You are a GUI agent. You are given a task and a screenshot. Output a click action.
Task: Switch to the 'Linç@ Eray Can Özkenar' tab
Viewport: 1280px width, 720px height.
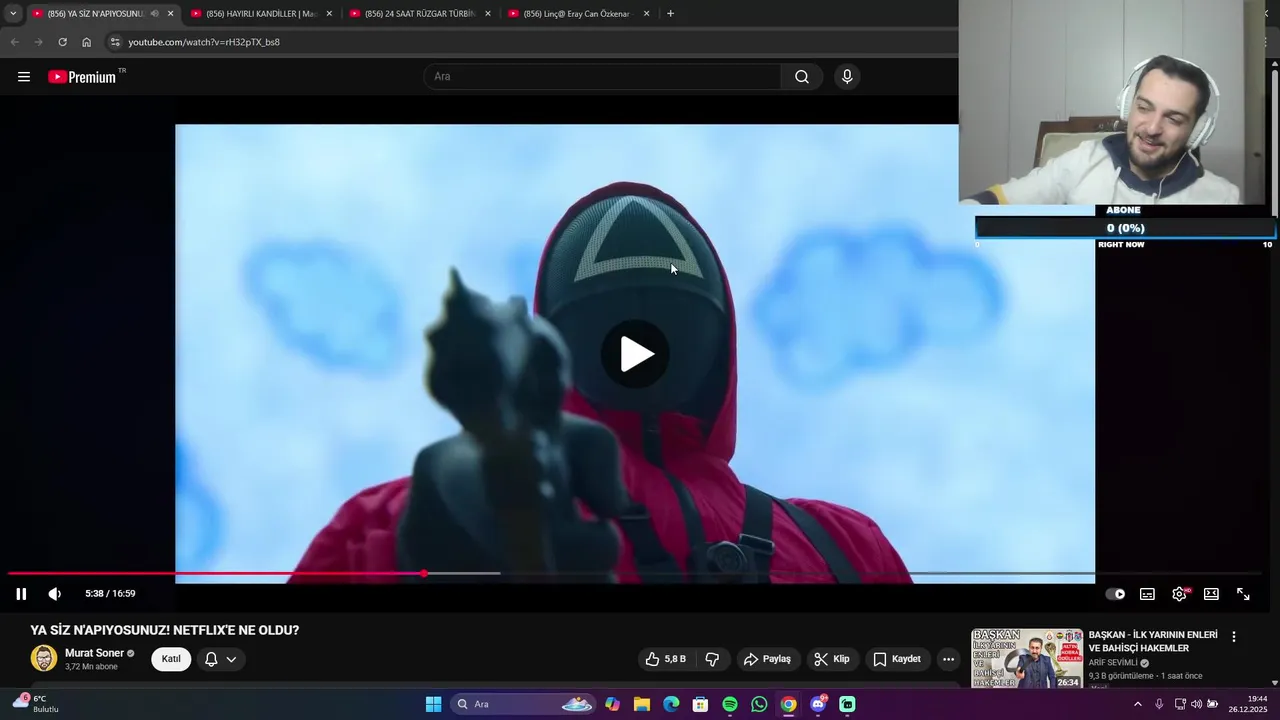point(579,14)
